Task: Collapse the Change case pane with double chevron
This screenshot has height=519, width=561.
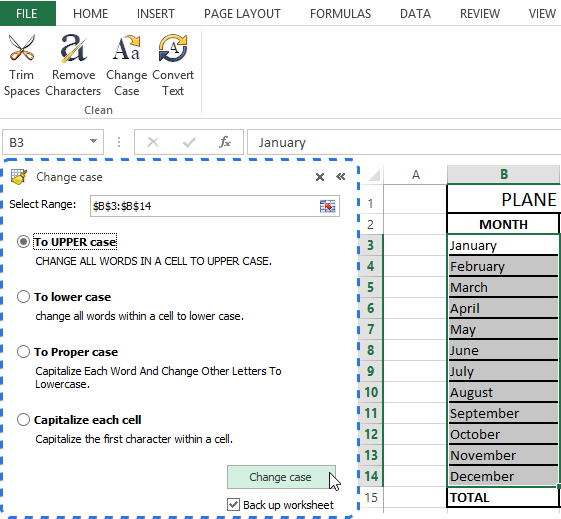Action: pyautogui.click(x=341, y=176)
